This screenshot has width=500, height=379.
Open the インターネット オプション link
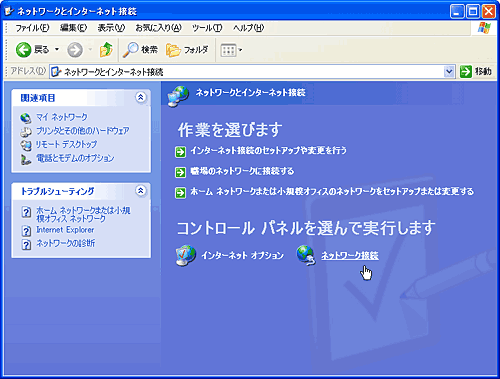[x=242, y=255]
